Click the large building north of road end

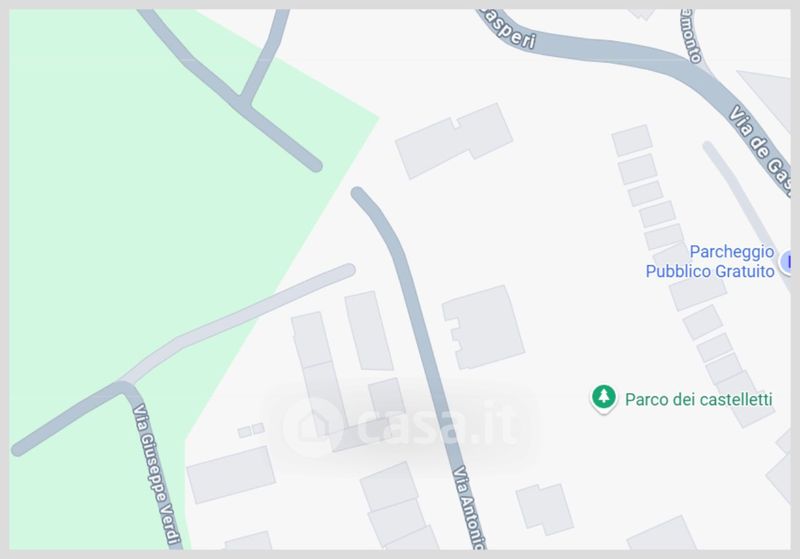point(454,141)
